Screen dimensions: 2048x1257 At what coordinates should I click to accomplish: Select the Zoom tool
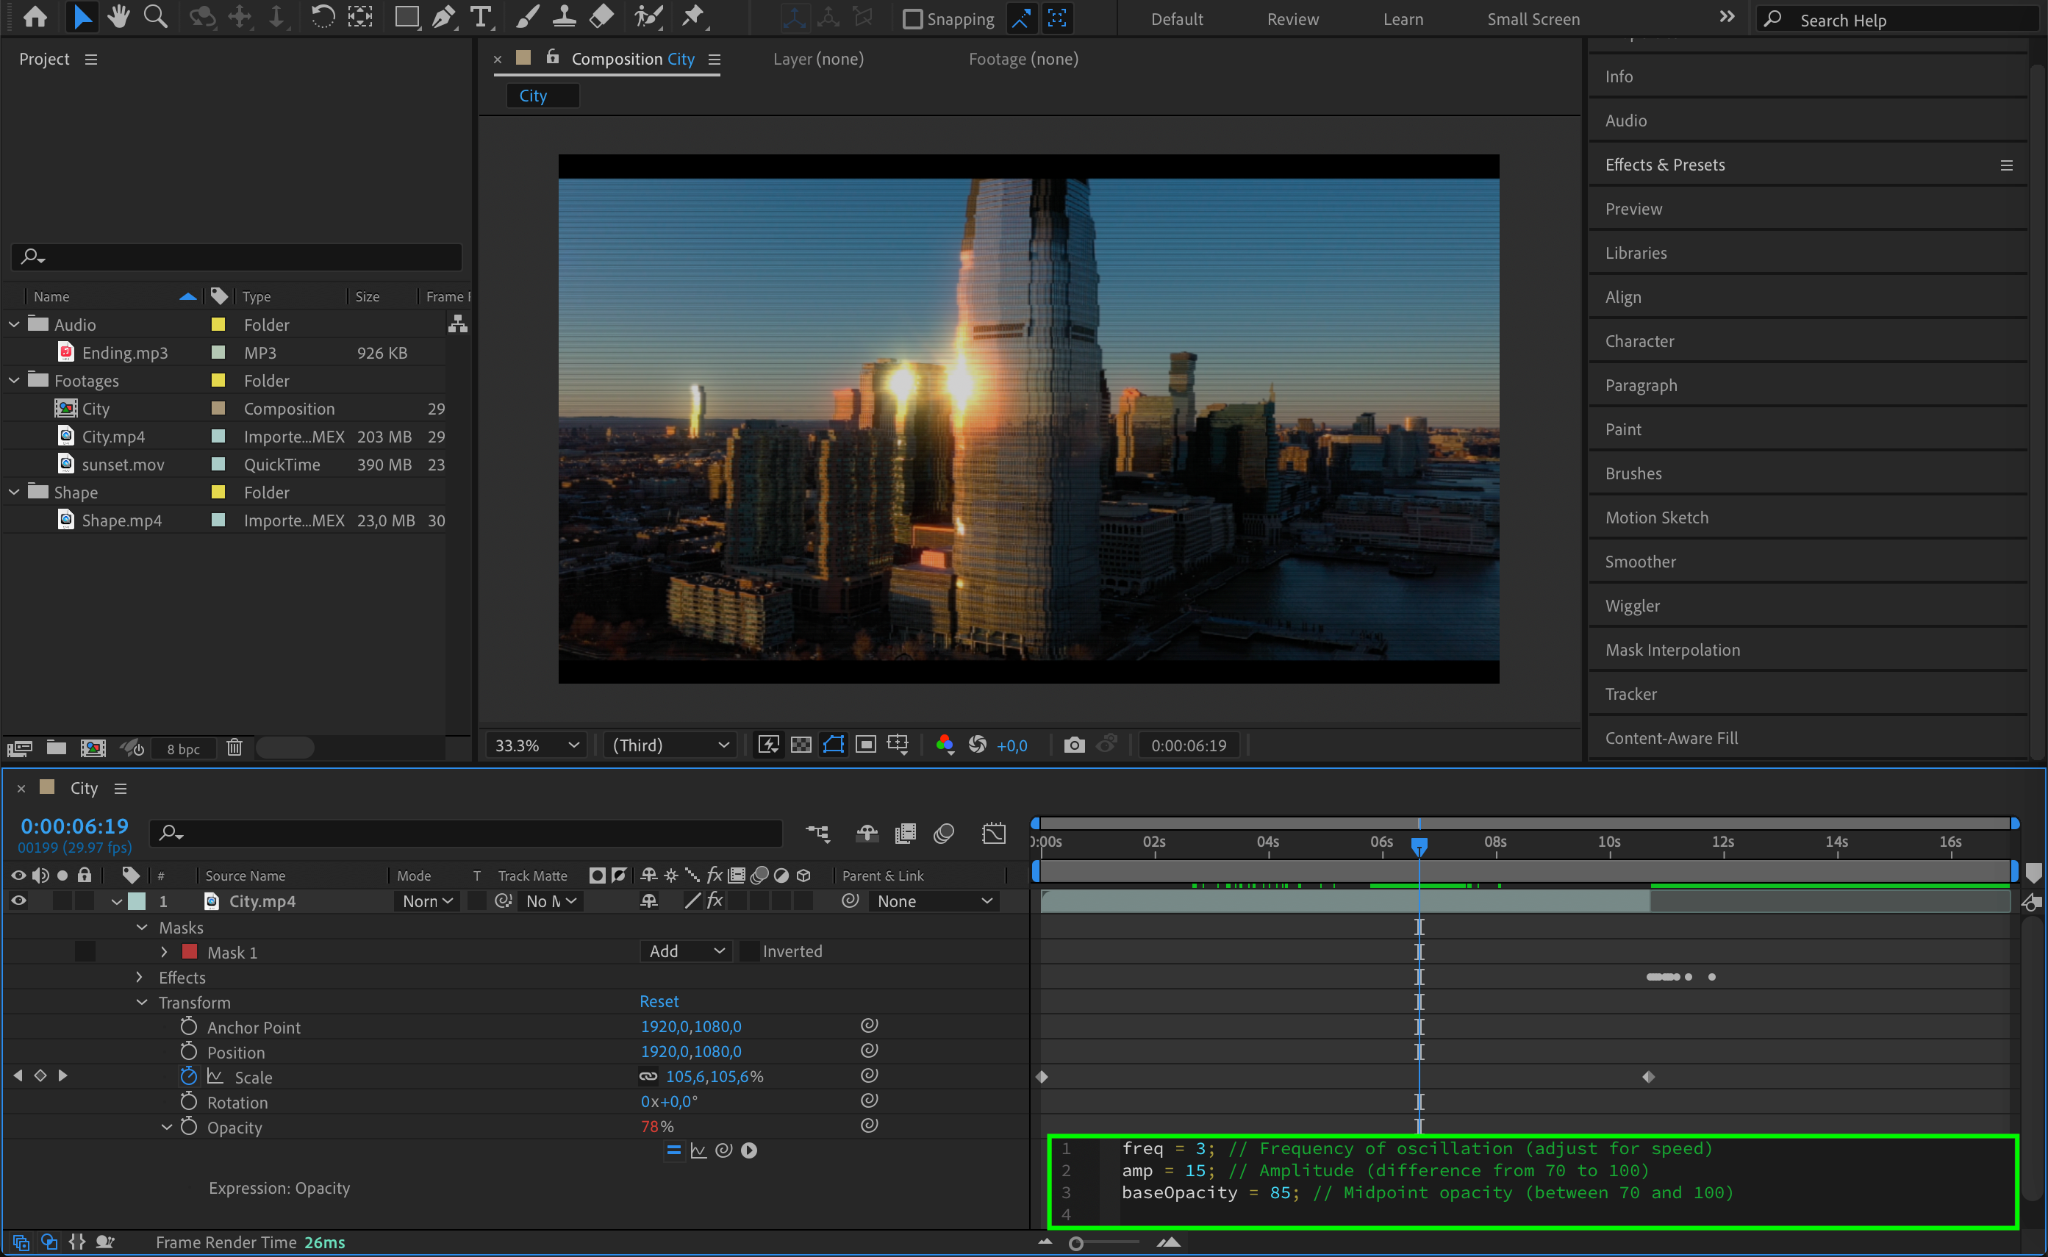pos(155,17)
